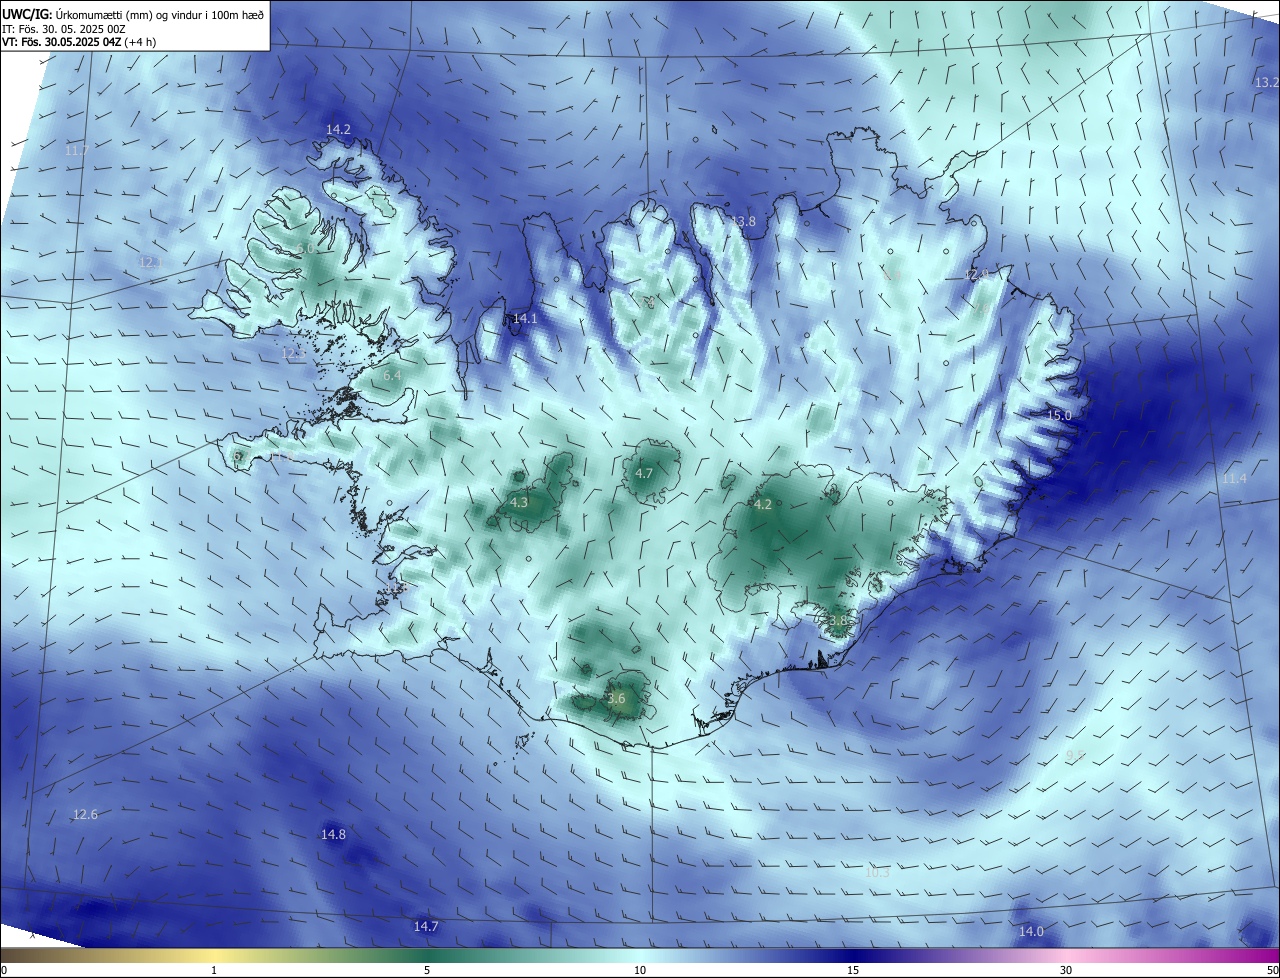Screen dimensions: 1280x978
Task: Click the 4.2 value on Vatnajökull
Action: 763,505
